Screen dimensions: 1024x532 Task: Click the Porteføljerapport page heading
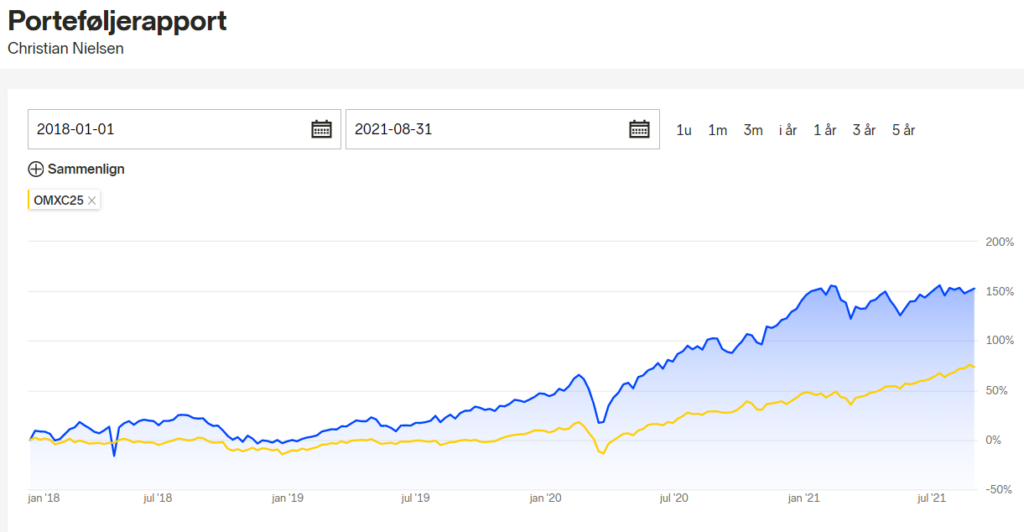point(118,21)
